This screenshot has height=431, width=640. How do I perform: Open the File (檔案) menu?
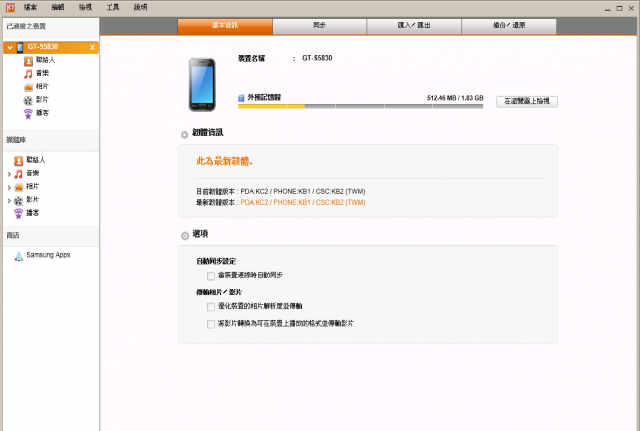(x=30, y=7)
